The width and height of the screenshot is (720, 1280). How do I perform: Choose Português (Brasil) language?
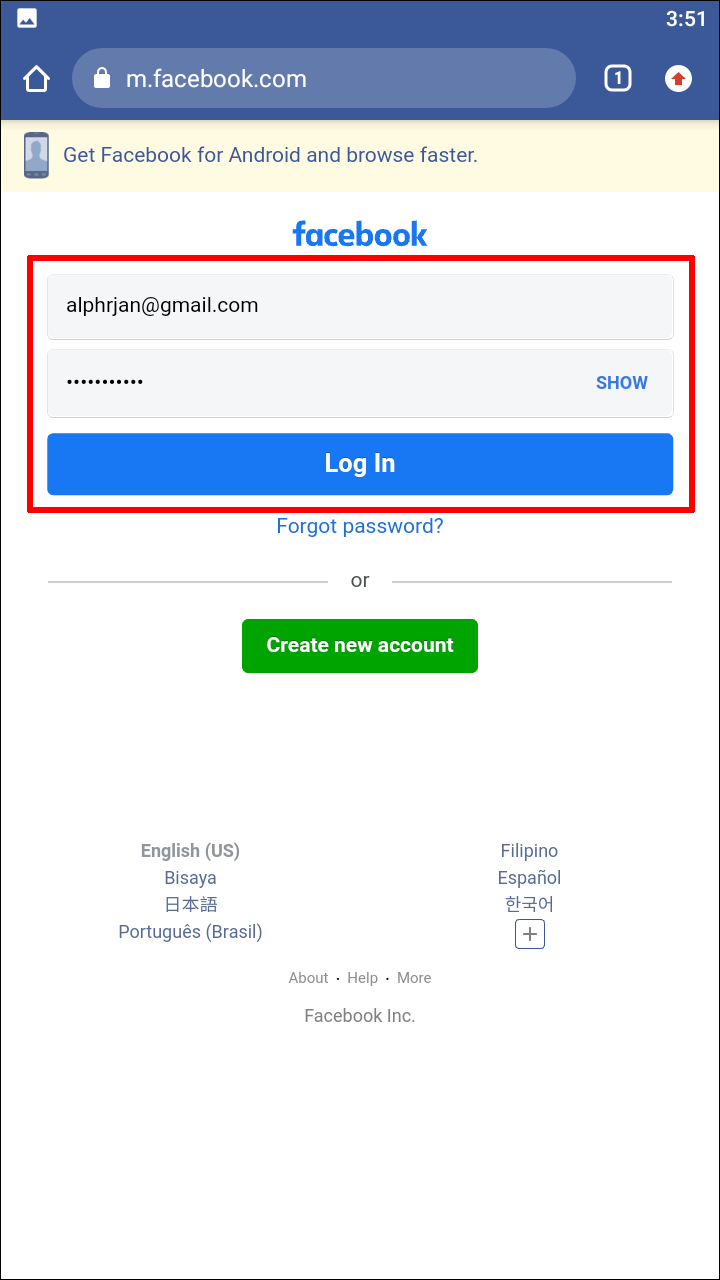click(190, 932)
